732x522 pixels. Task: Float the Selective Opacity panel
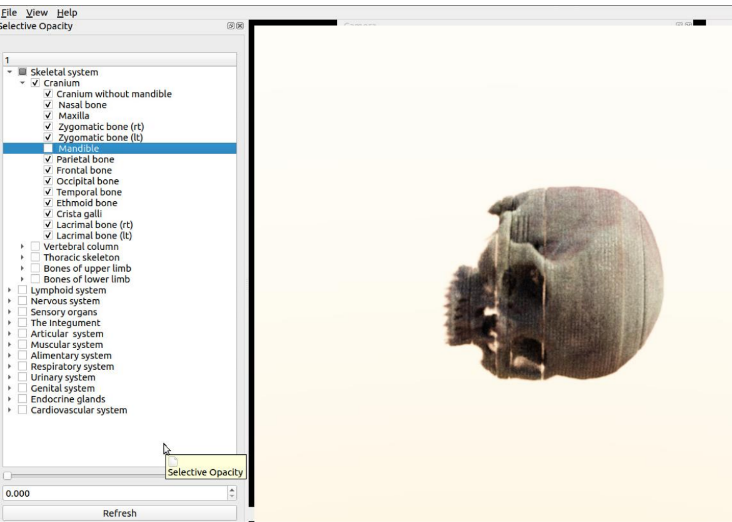coord(231,25)
